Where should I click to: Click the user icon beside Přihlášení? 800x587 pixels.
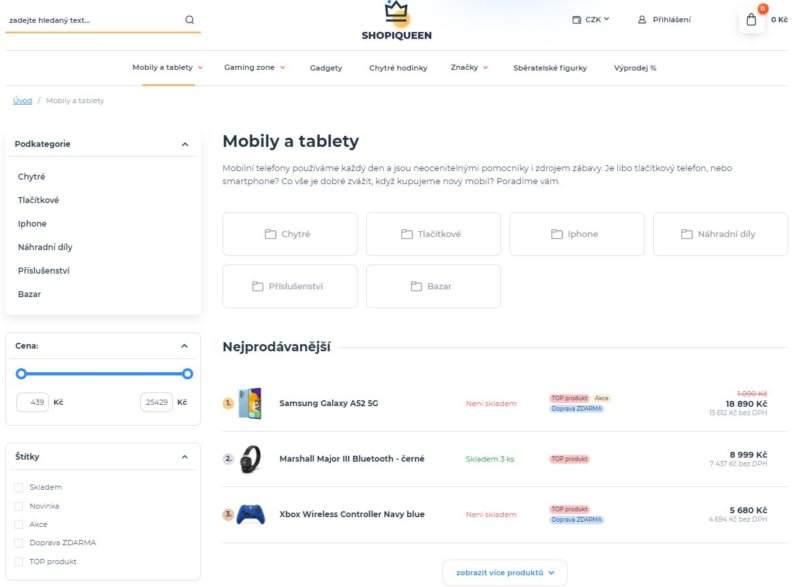642,20
